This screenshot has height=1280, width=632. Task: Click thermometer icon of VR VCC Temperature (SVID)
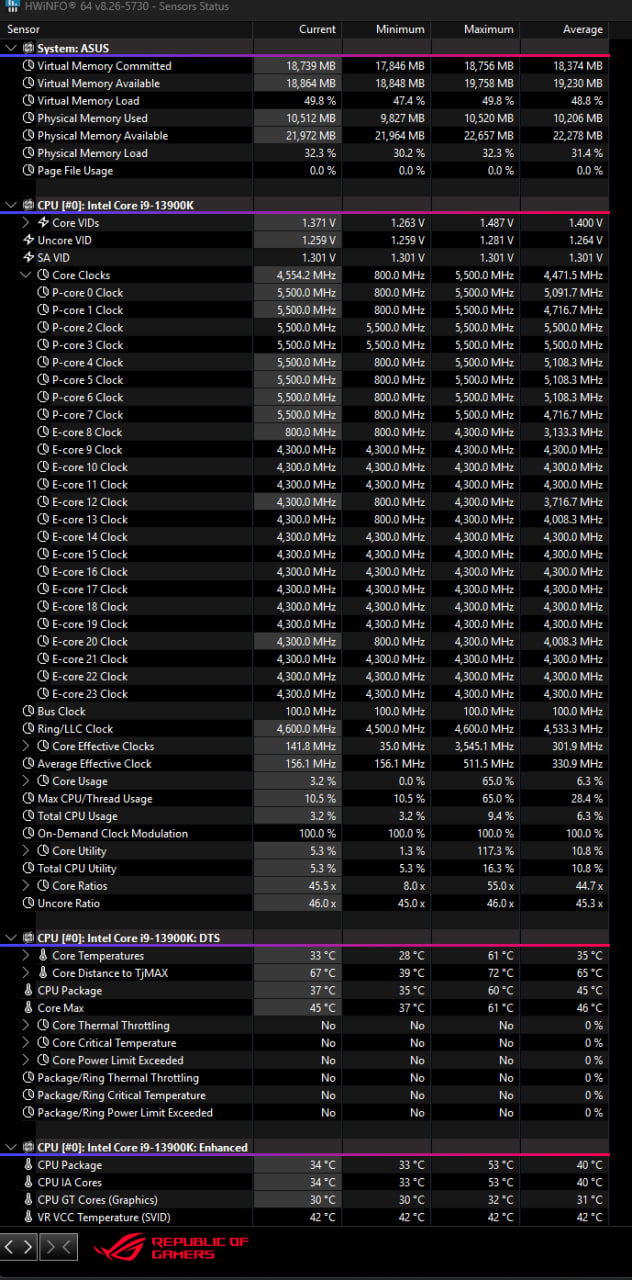(28, 1217)
